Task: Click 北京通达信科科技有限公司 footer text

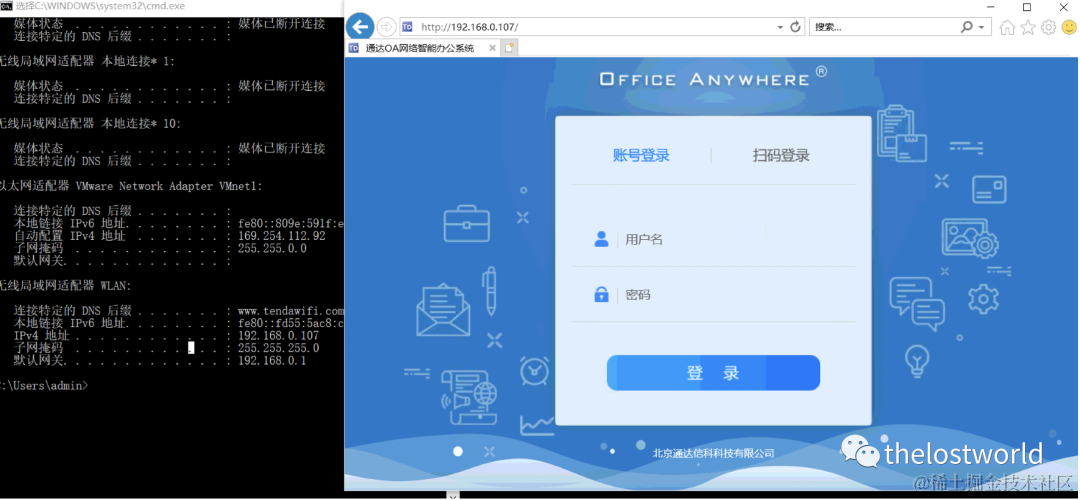Action: (x=714, y=453)
